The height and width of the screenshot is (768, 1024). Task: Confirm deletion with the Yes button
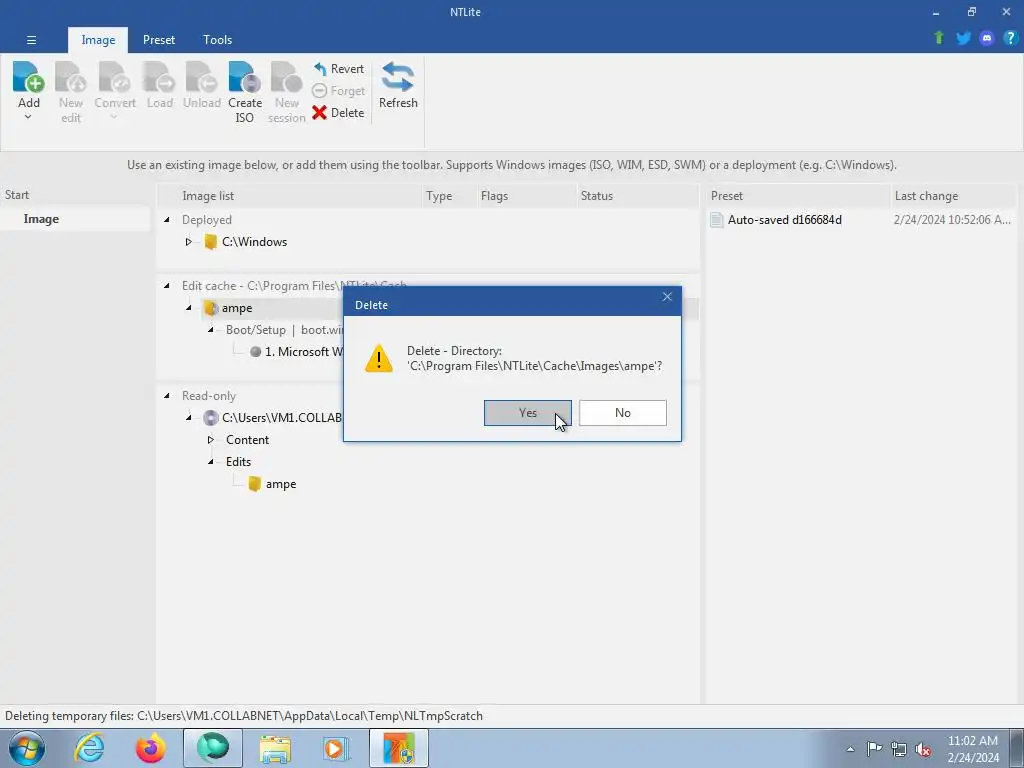(x=528, y=413)
